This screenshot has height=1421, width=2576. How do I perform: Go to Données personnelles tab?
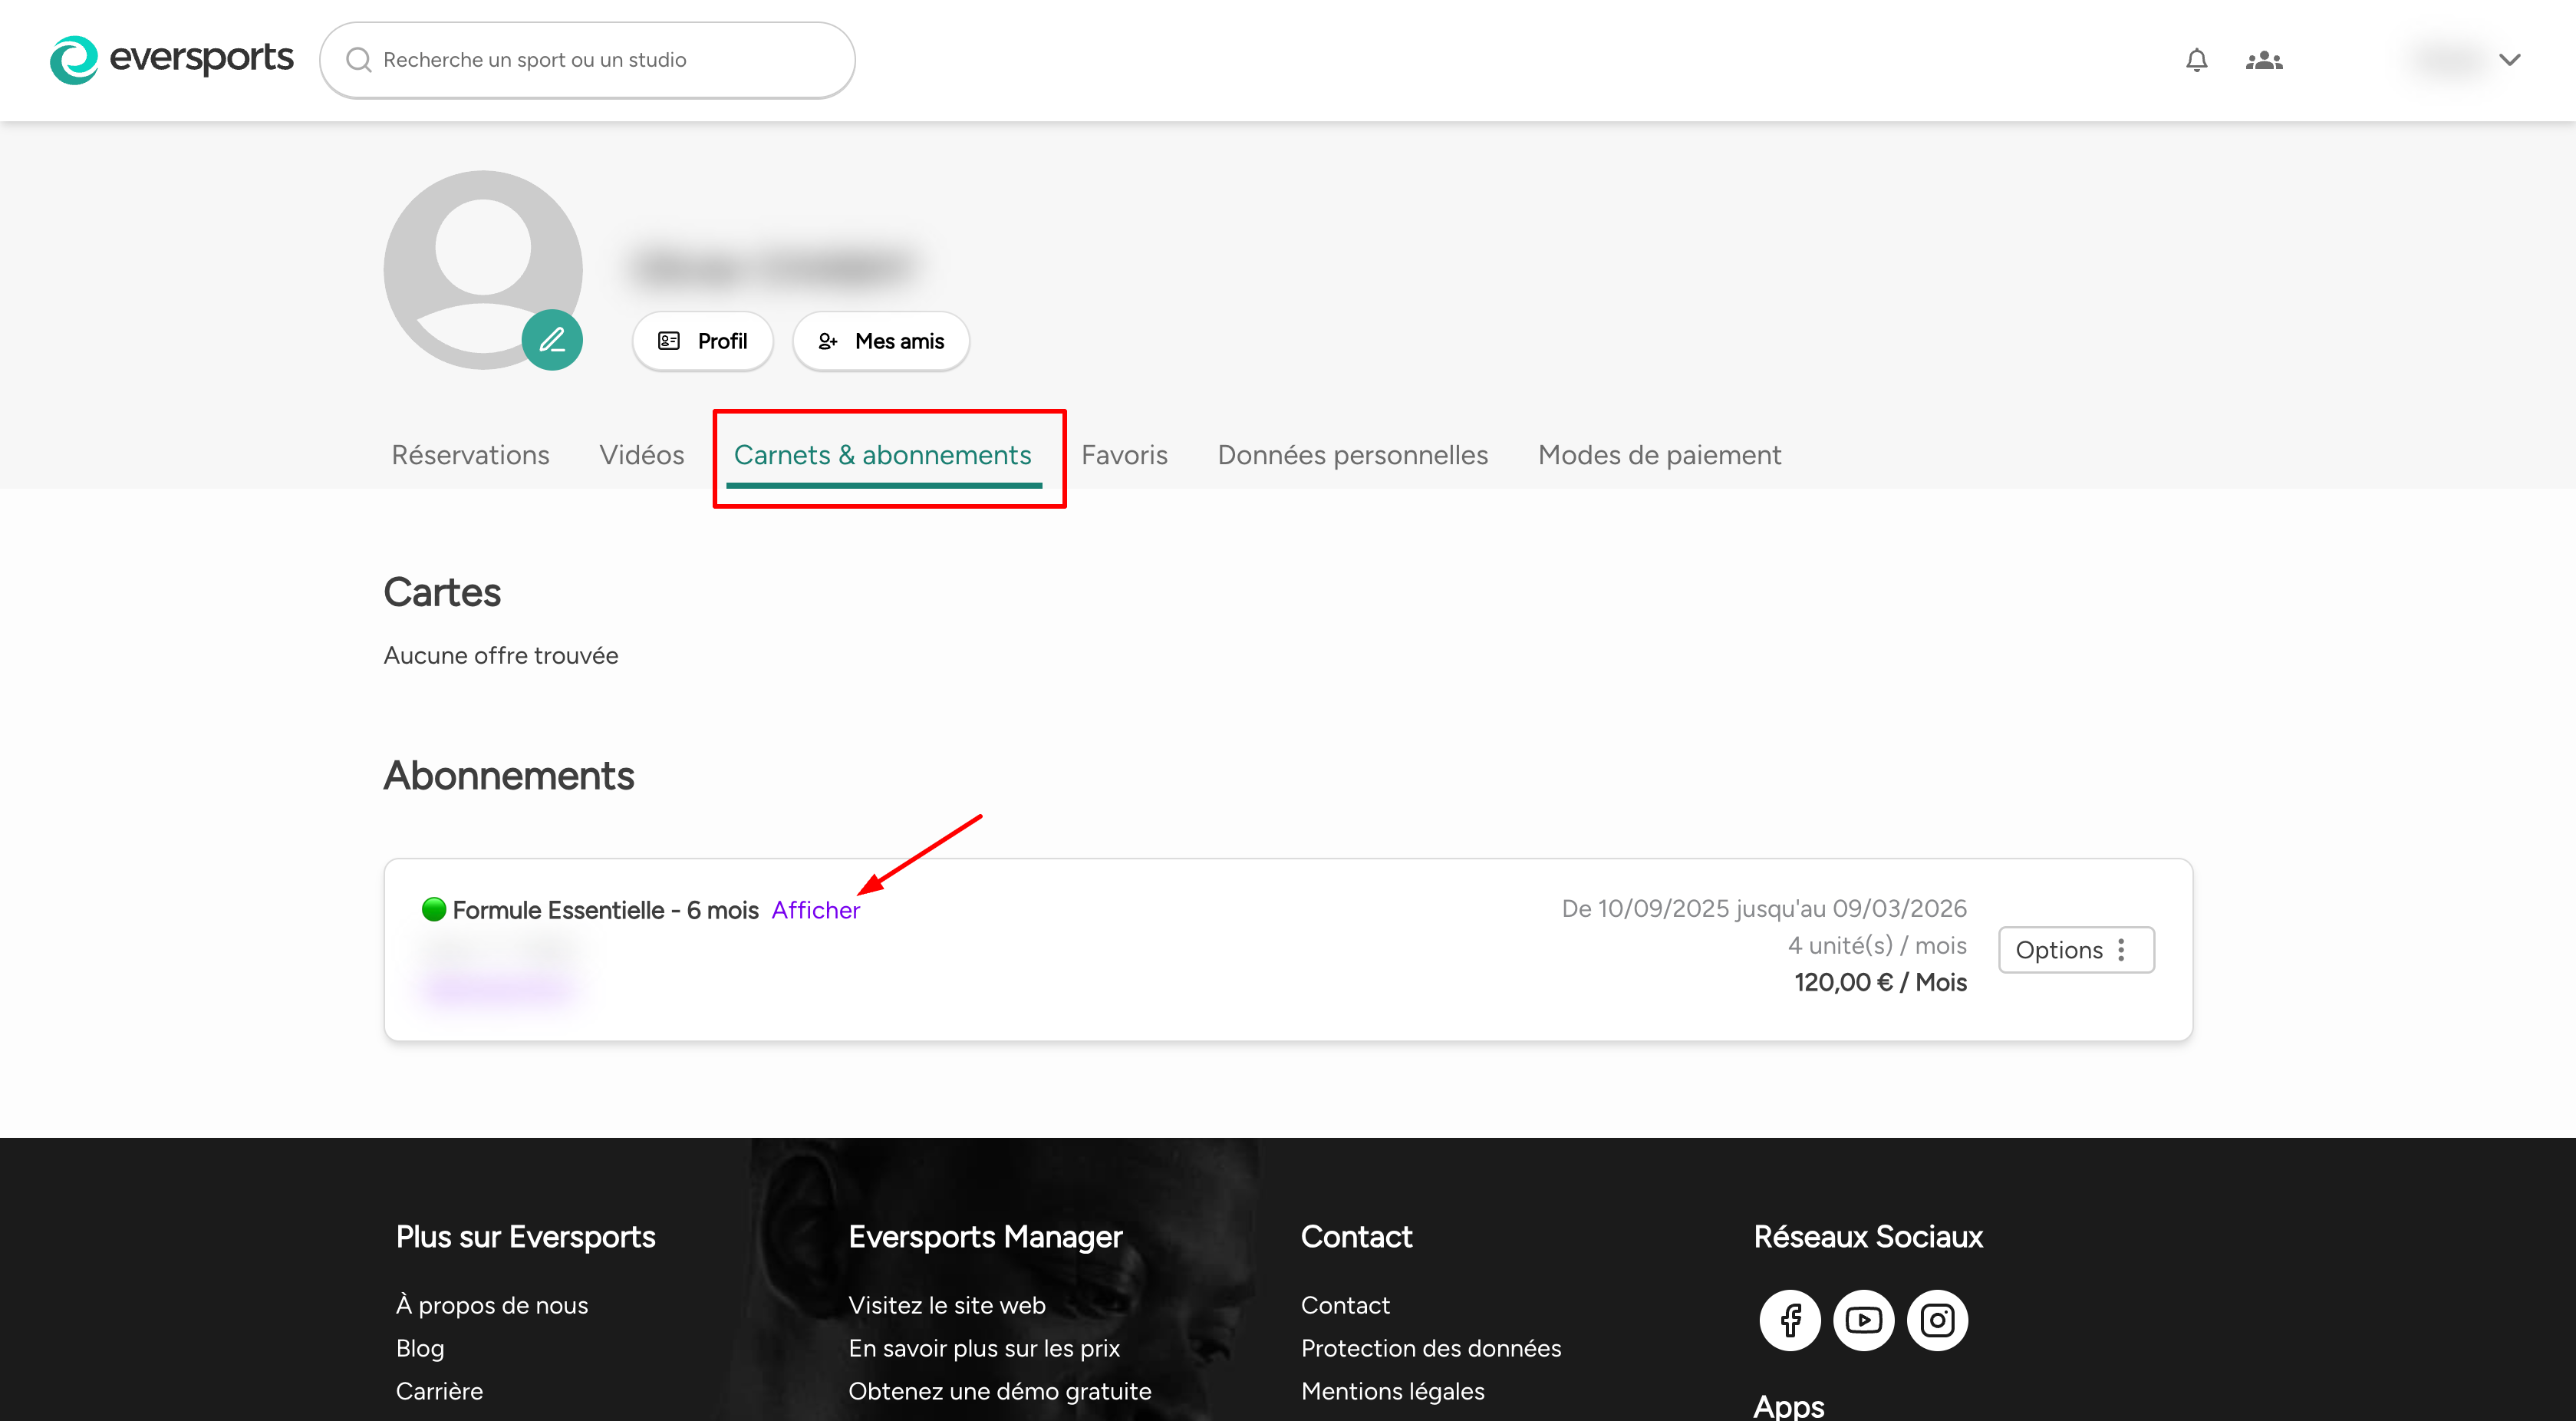point(1352,455)
